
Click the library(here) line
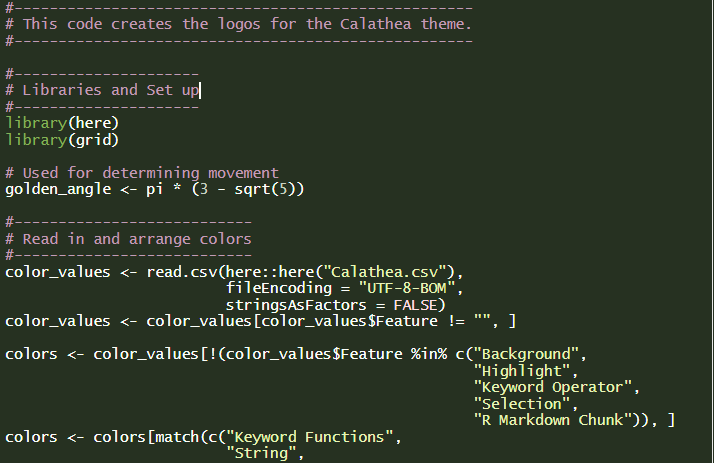(x=62, y=123)
